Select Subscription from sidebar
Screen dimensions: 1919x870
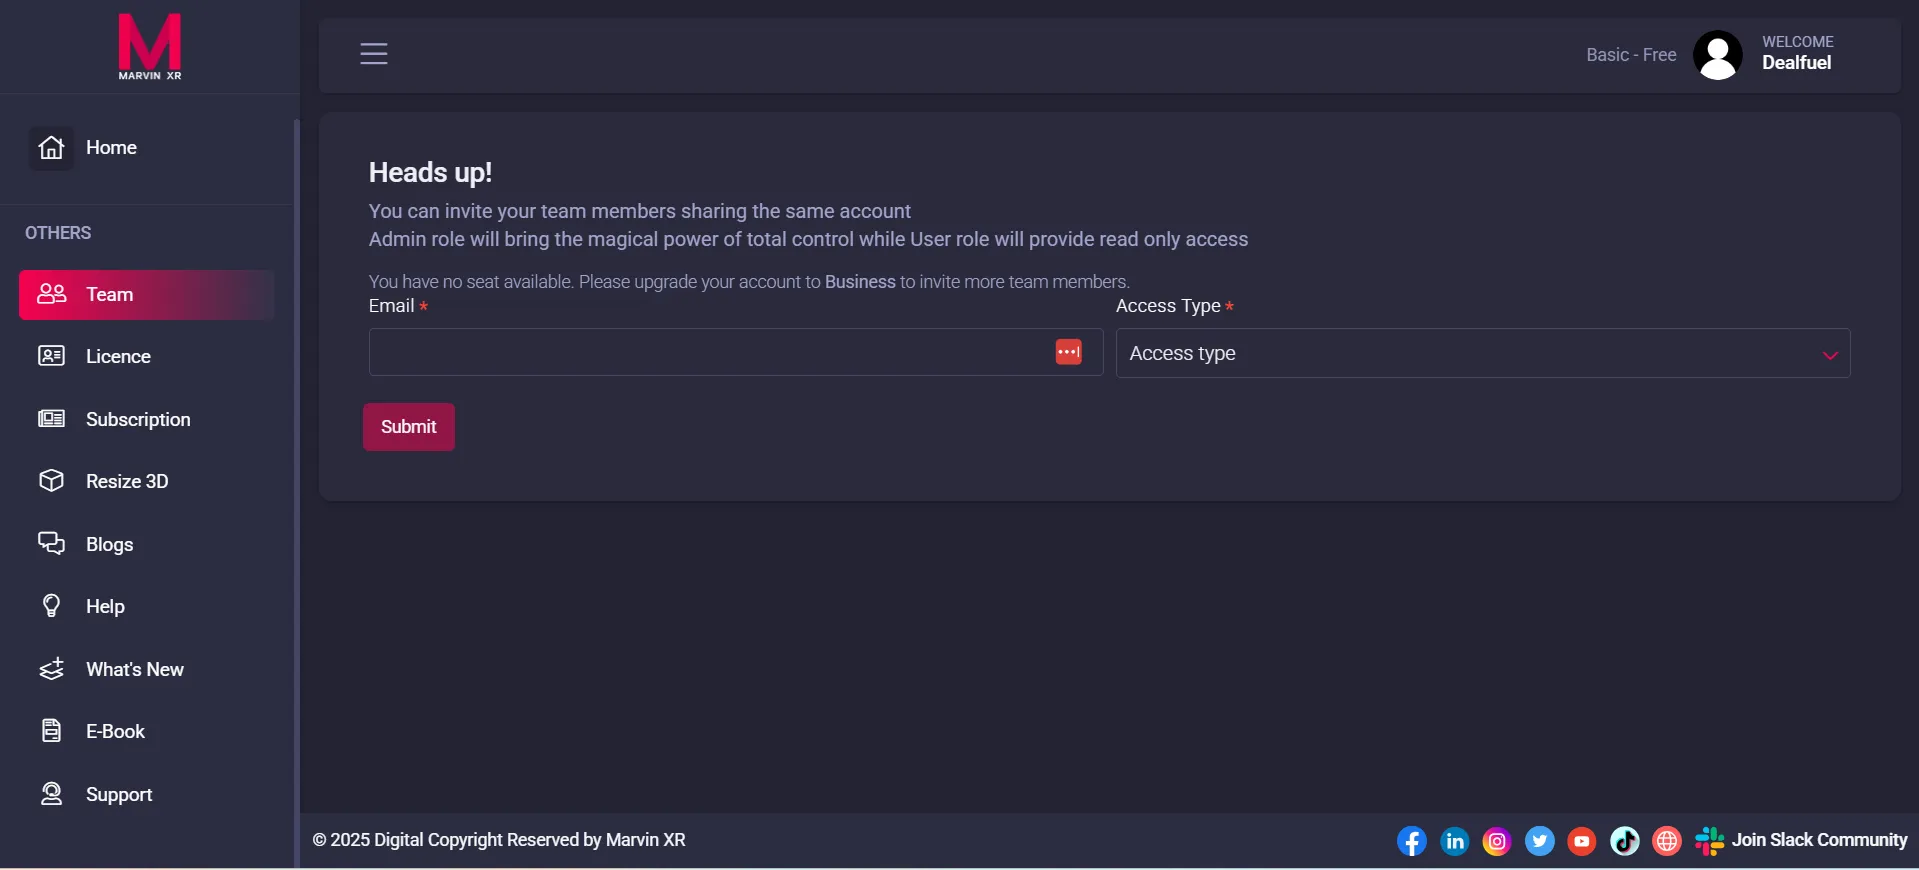tap(137, 419)
